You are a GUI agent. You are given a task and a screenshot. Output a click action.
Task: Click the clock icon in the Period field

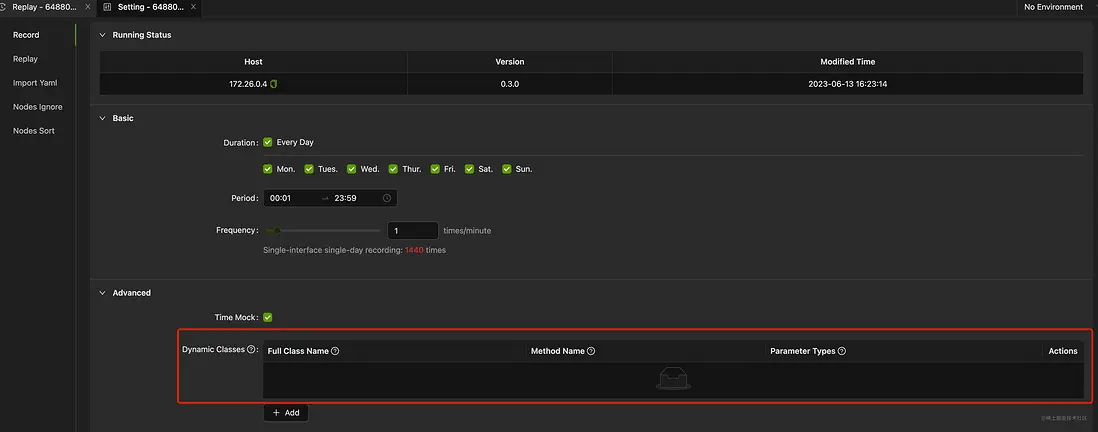(387, 198)
